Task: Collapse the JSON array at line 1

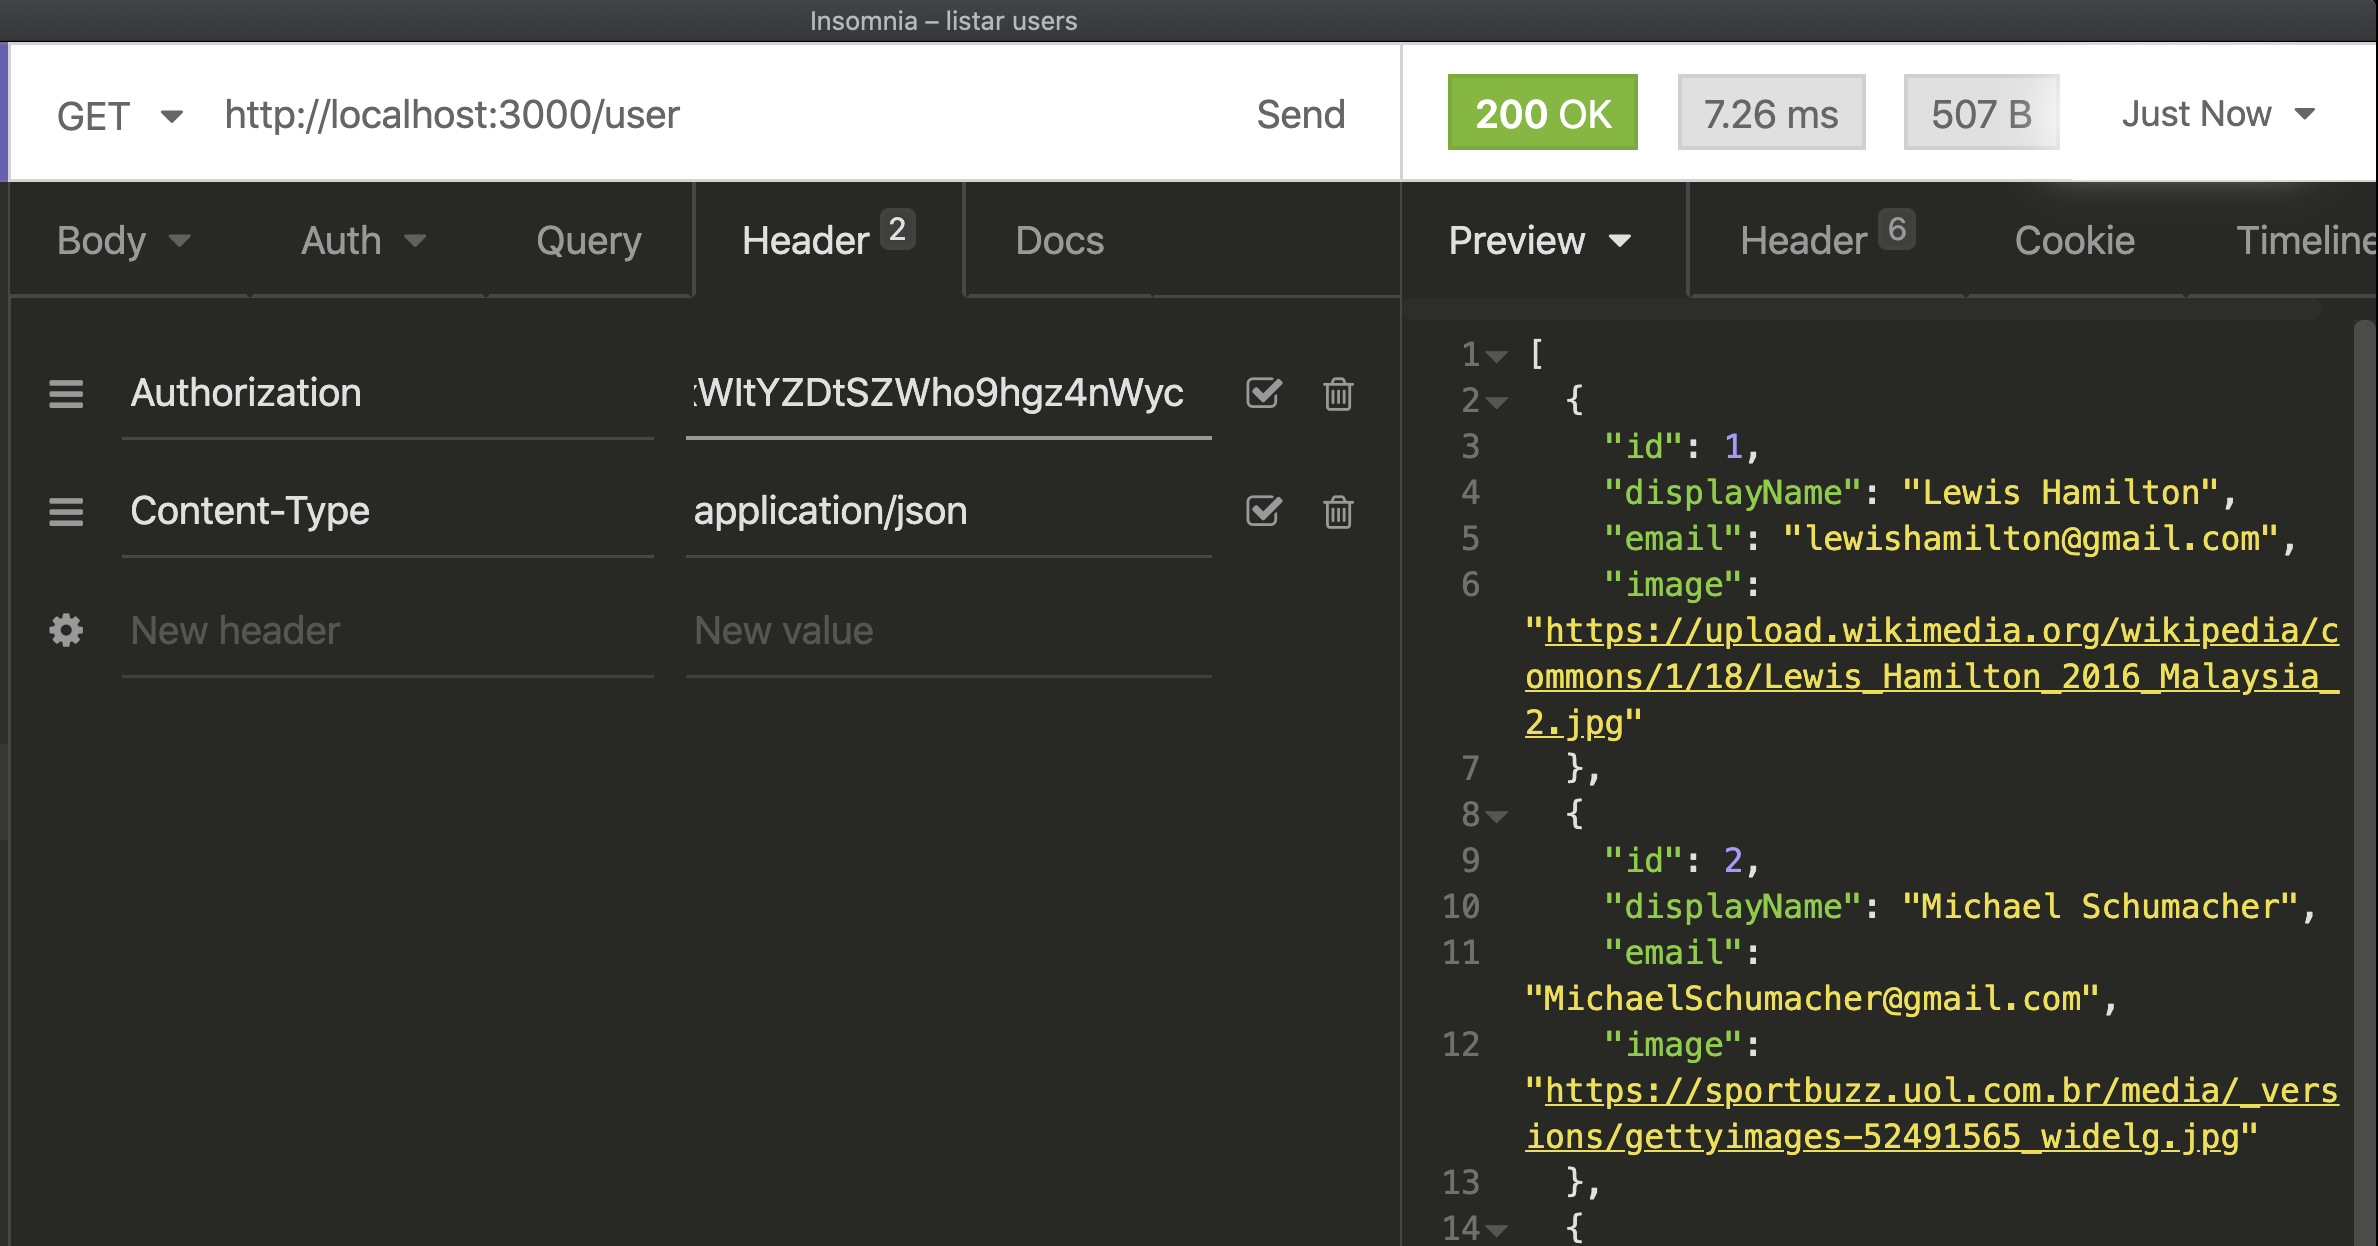Action: (x=1497, y=356)
